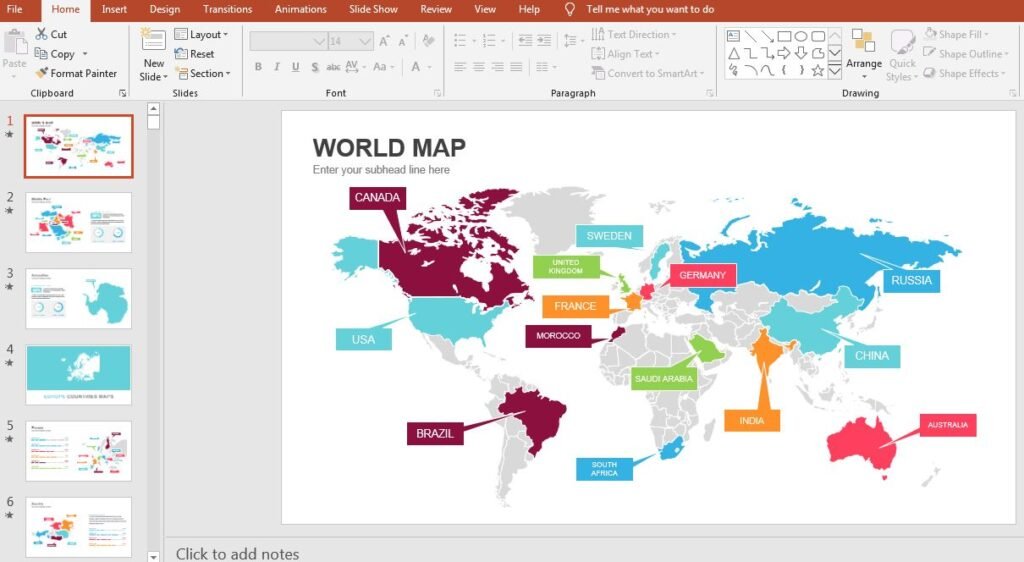Select slide 3 Antarctica thumbnail
Image resolution: width=1024 pixels, height=562 pixels.
pos(78,298)
